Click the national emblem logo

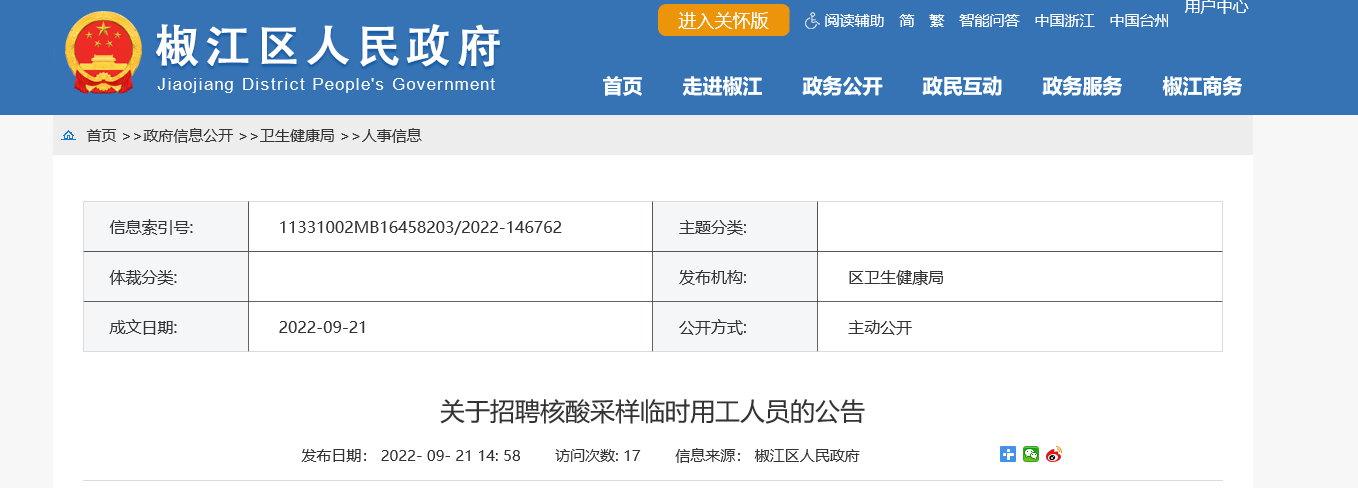point(104,54)
